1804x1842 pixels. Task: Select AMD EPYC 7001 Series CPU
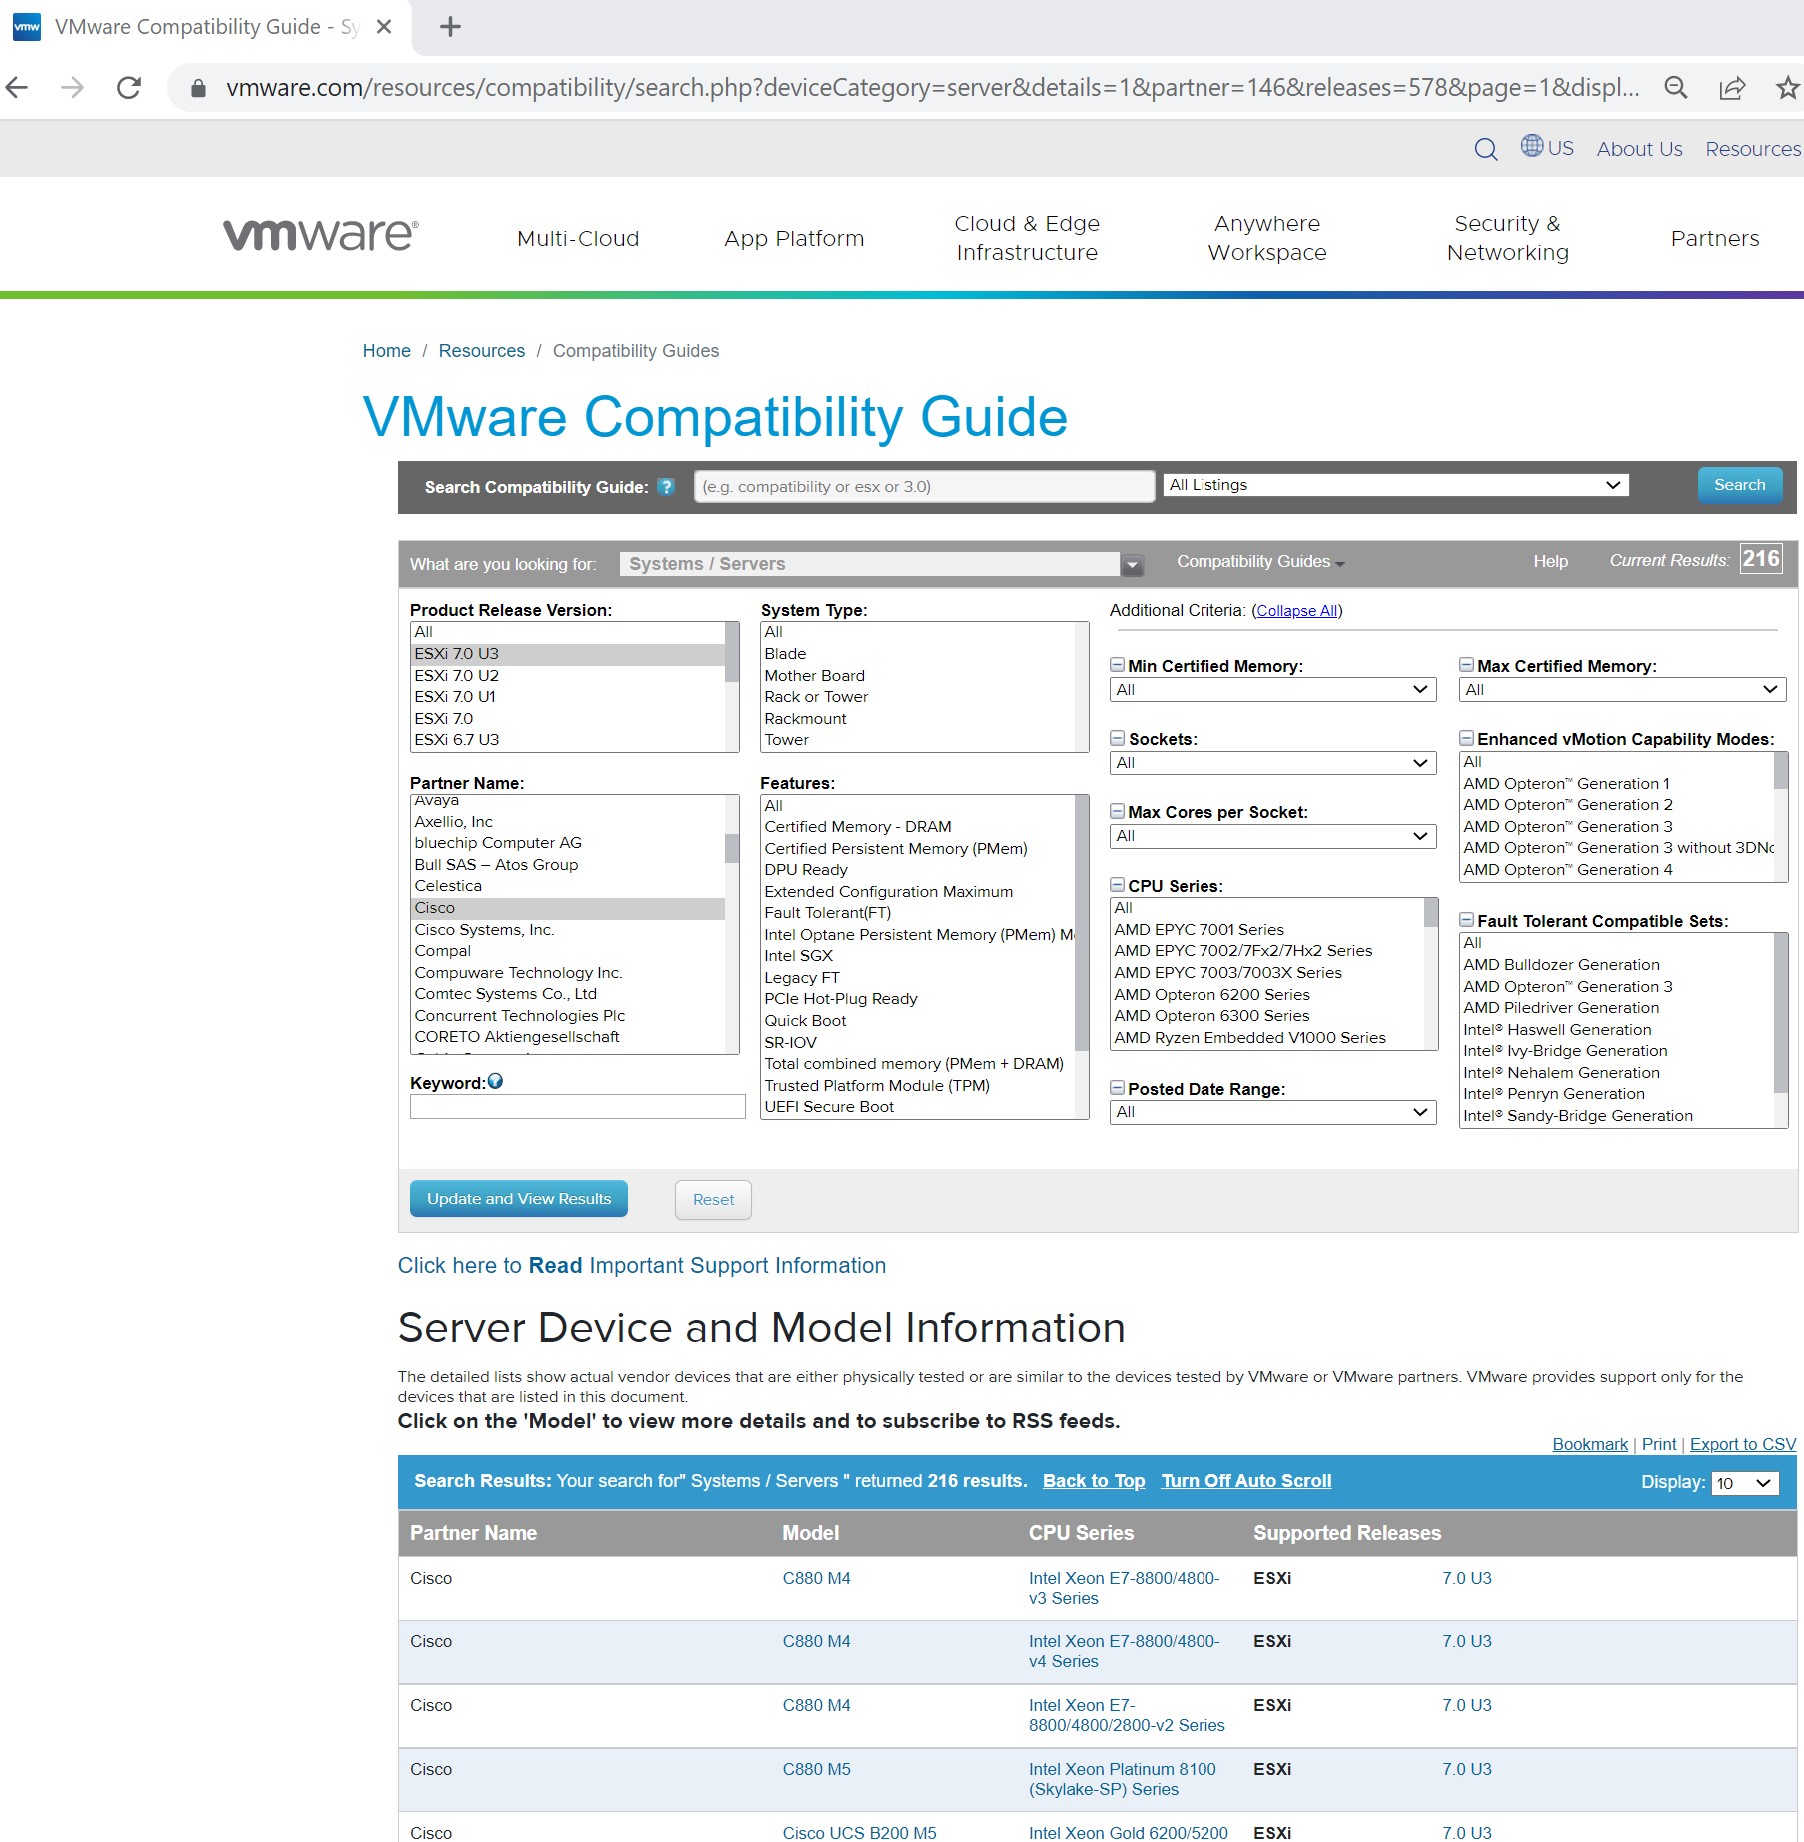pos(1267,930)
